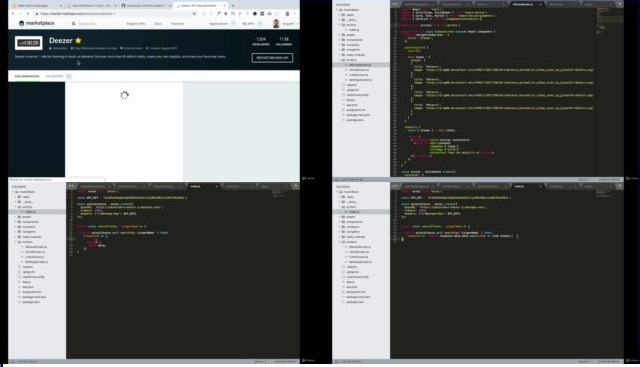Click the user avatar photo in marketplace header
This screenshot has height=367, width=640.
point(276,24)
